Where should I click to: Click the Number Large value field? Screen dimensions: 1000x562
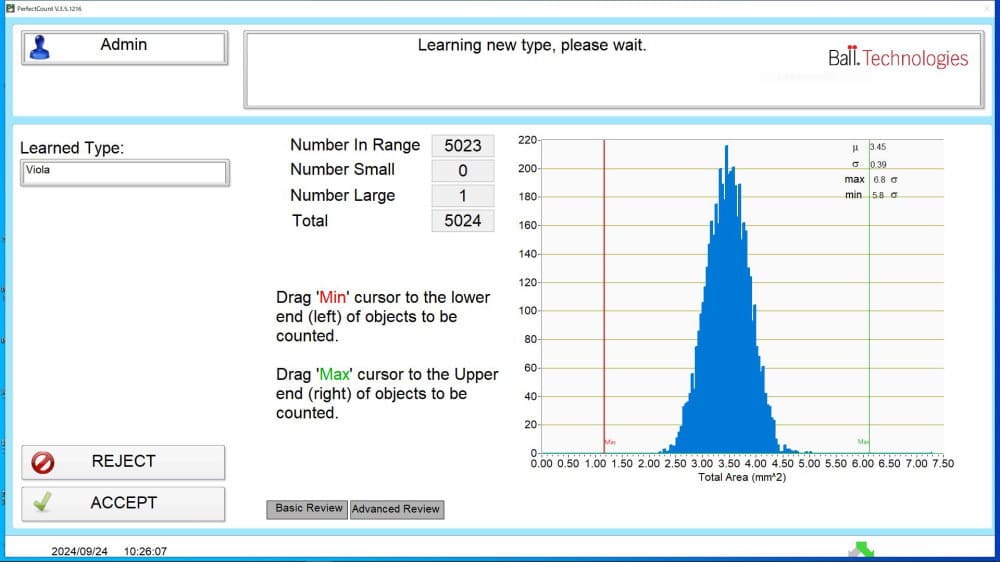(462, 196)
